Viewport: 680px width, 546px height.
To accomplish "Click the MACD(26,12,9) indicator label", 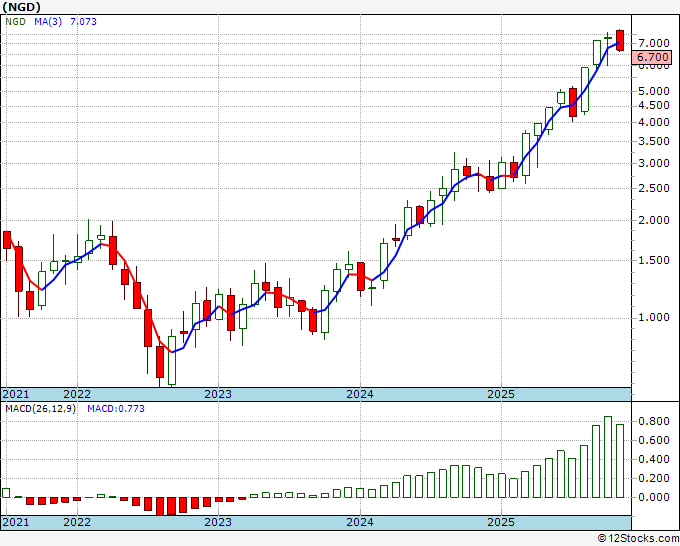I will (40, 409).
